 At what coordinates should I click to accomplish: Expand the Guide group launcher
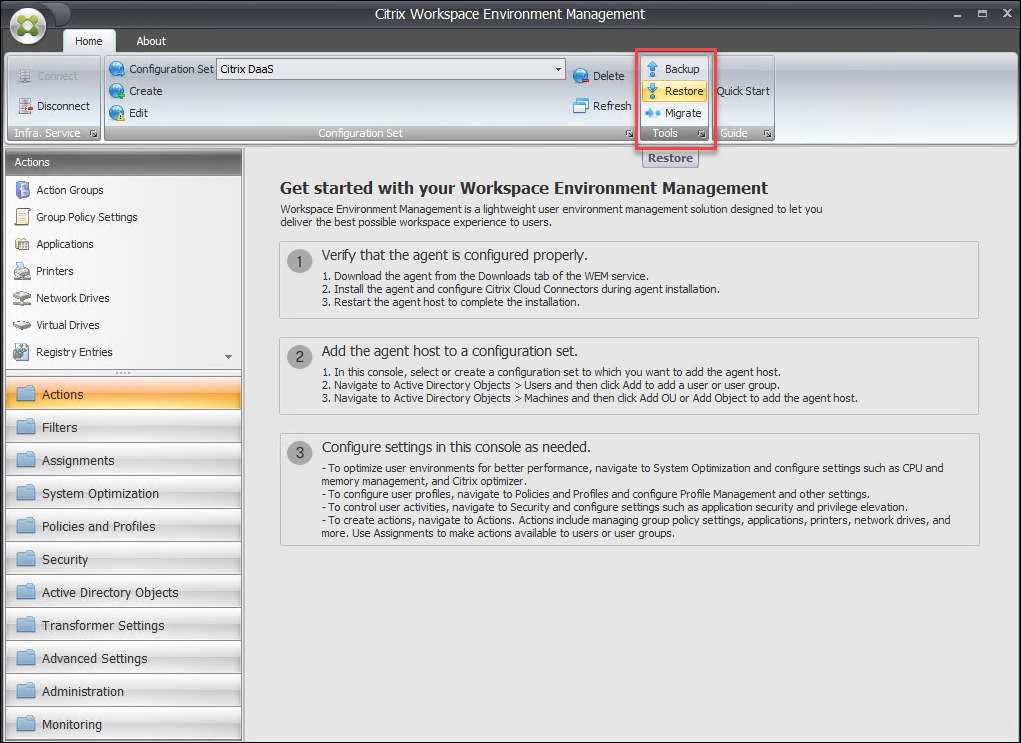point(768,133)
